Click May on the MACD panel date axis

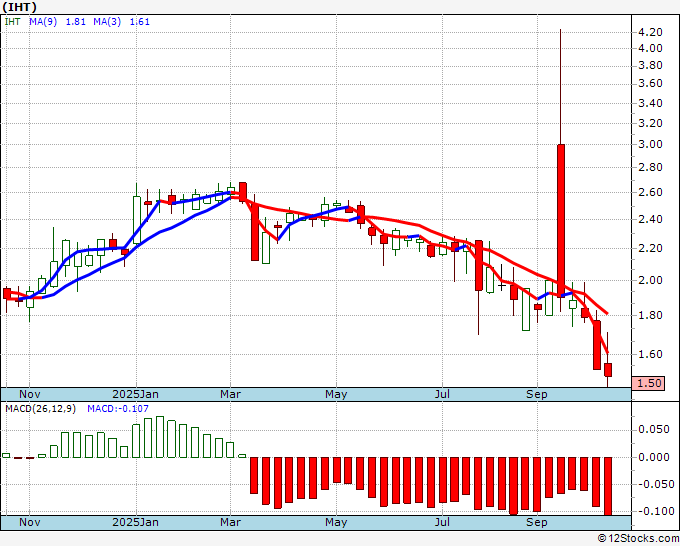point(336,522)
